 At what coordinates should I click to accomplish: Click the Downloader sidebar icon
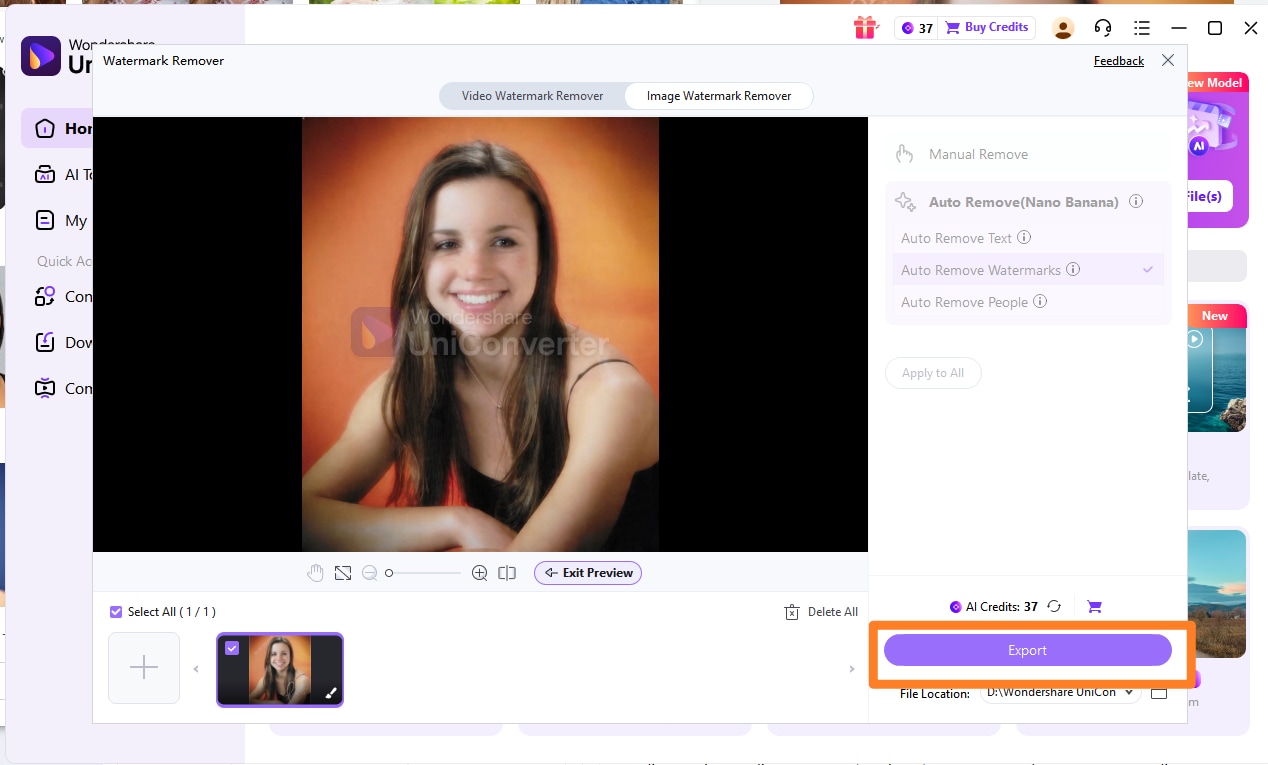tap(44, 342)
